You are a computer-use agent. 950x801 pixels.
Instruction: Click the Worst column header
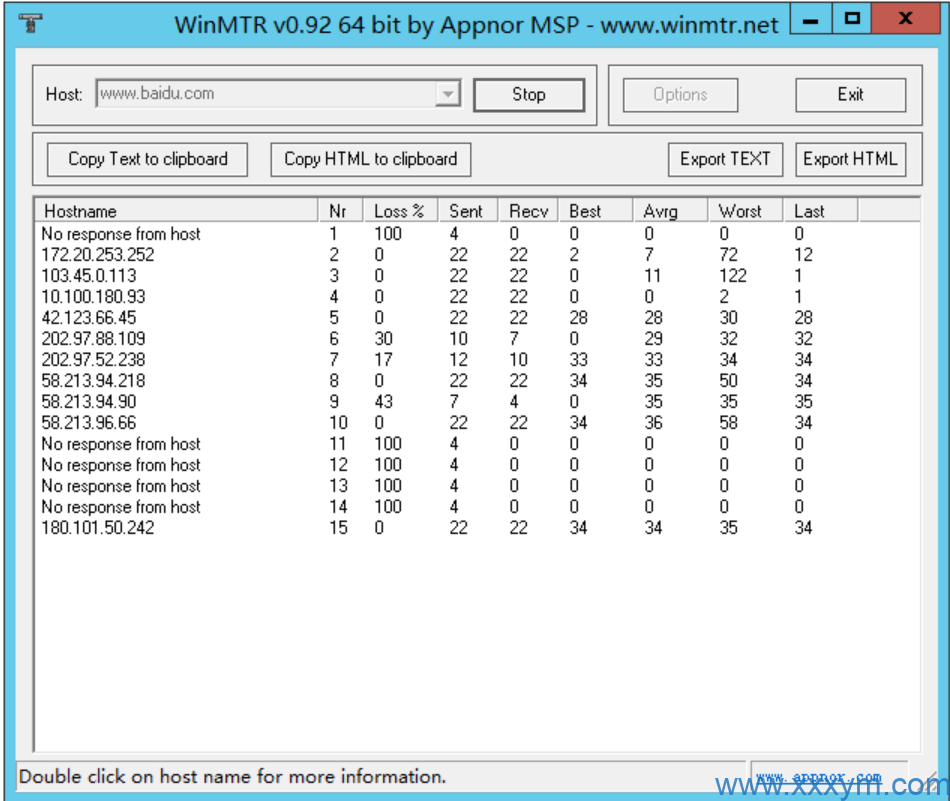[x=745, y=211]
